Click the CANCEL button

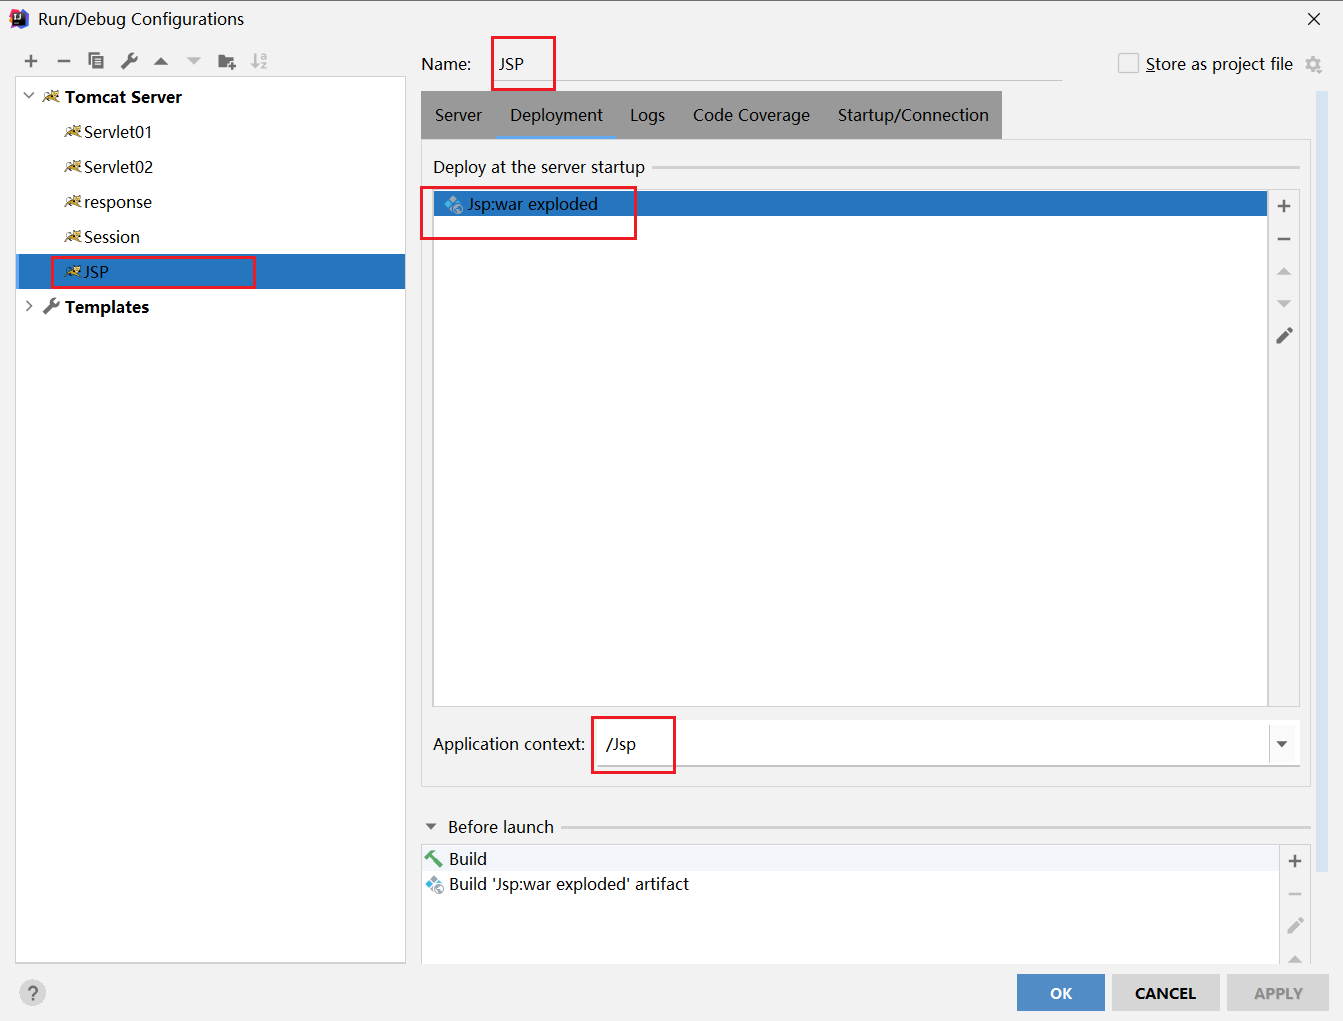pyautogui.click(x=1165, y=993)
